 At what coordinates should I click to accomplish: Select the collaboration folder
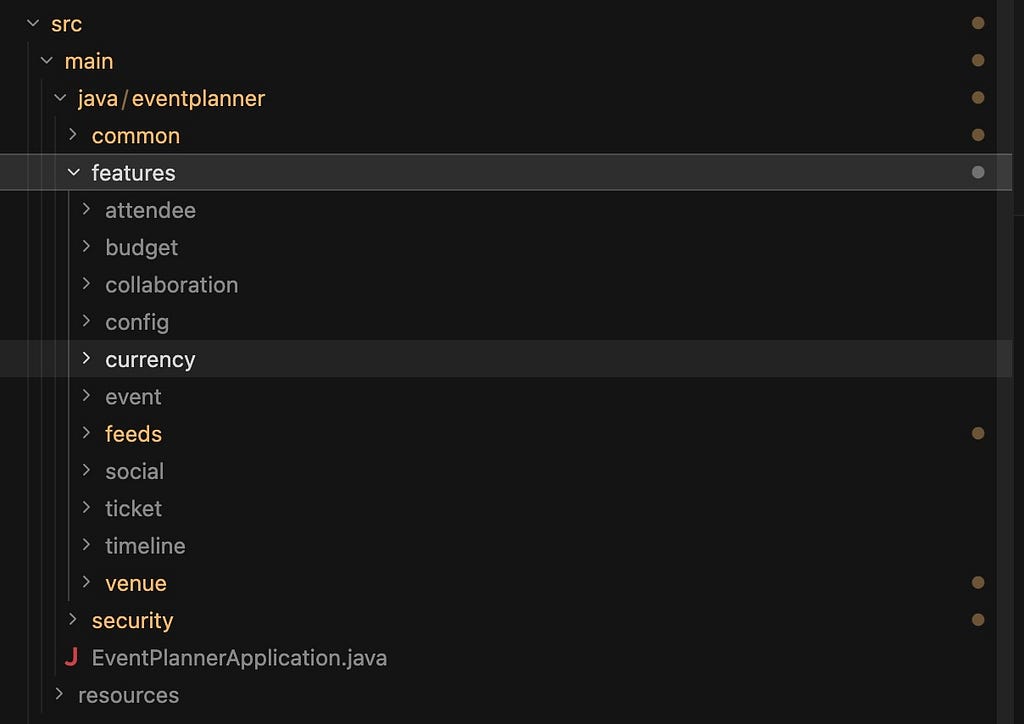click(x=172, y=285)
